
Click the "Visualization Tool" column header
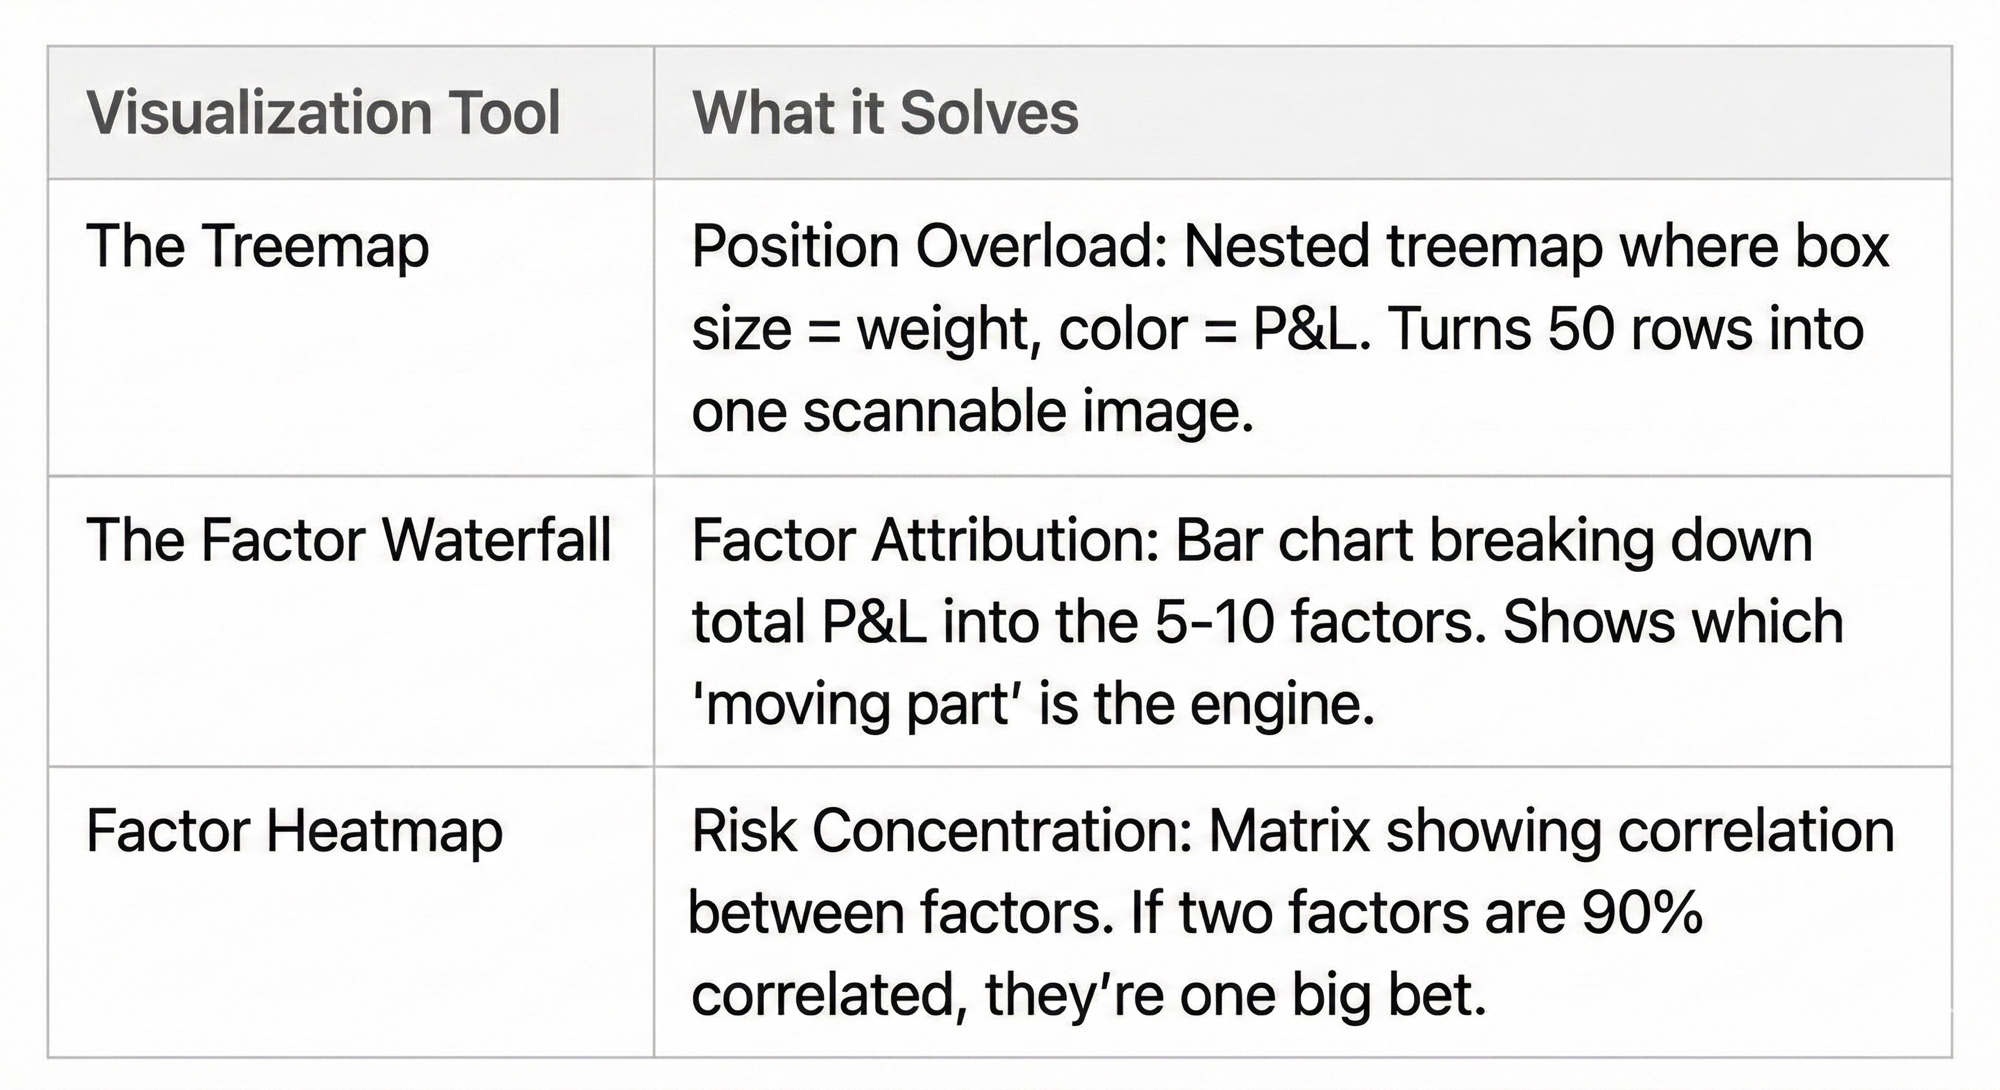(323, 112)
